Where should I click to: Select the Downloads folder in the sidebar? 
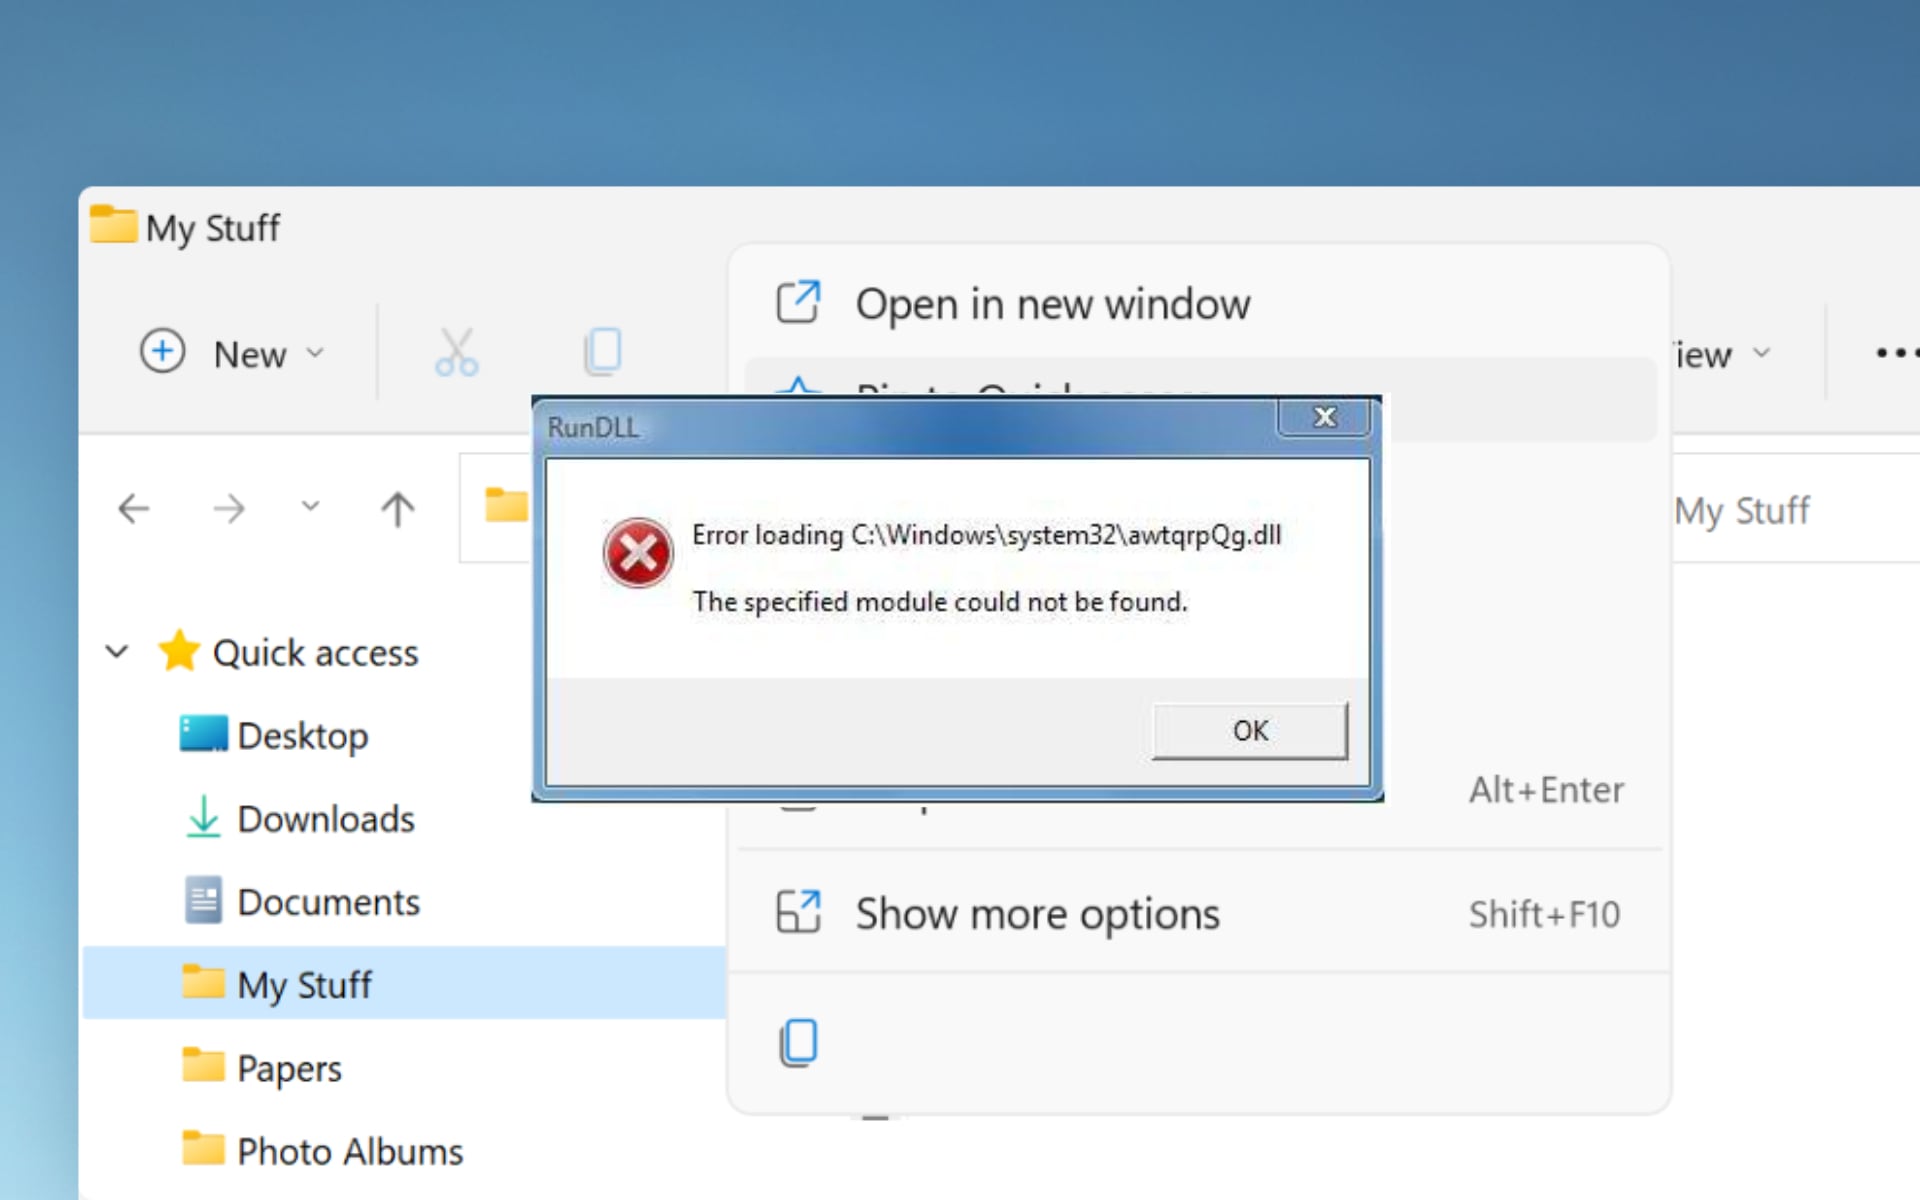pyautogui.click(x=325, y=818)
